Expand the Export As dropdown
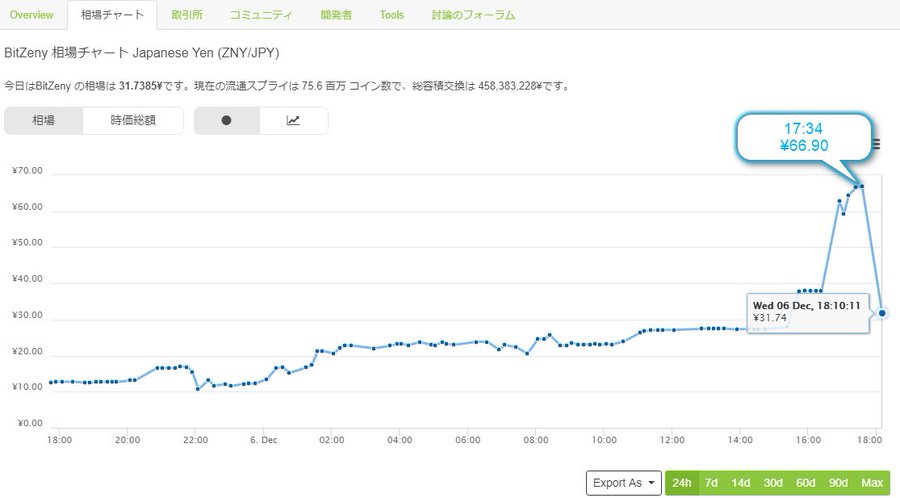 click(x=623, y=483)
